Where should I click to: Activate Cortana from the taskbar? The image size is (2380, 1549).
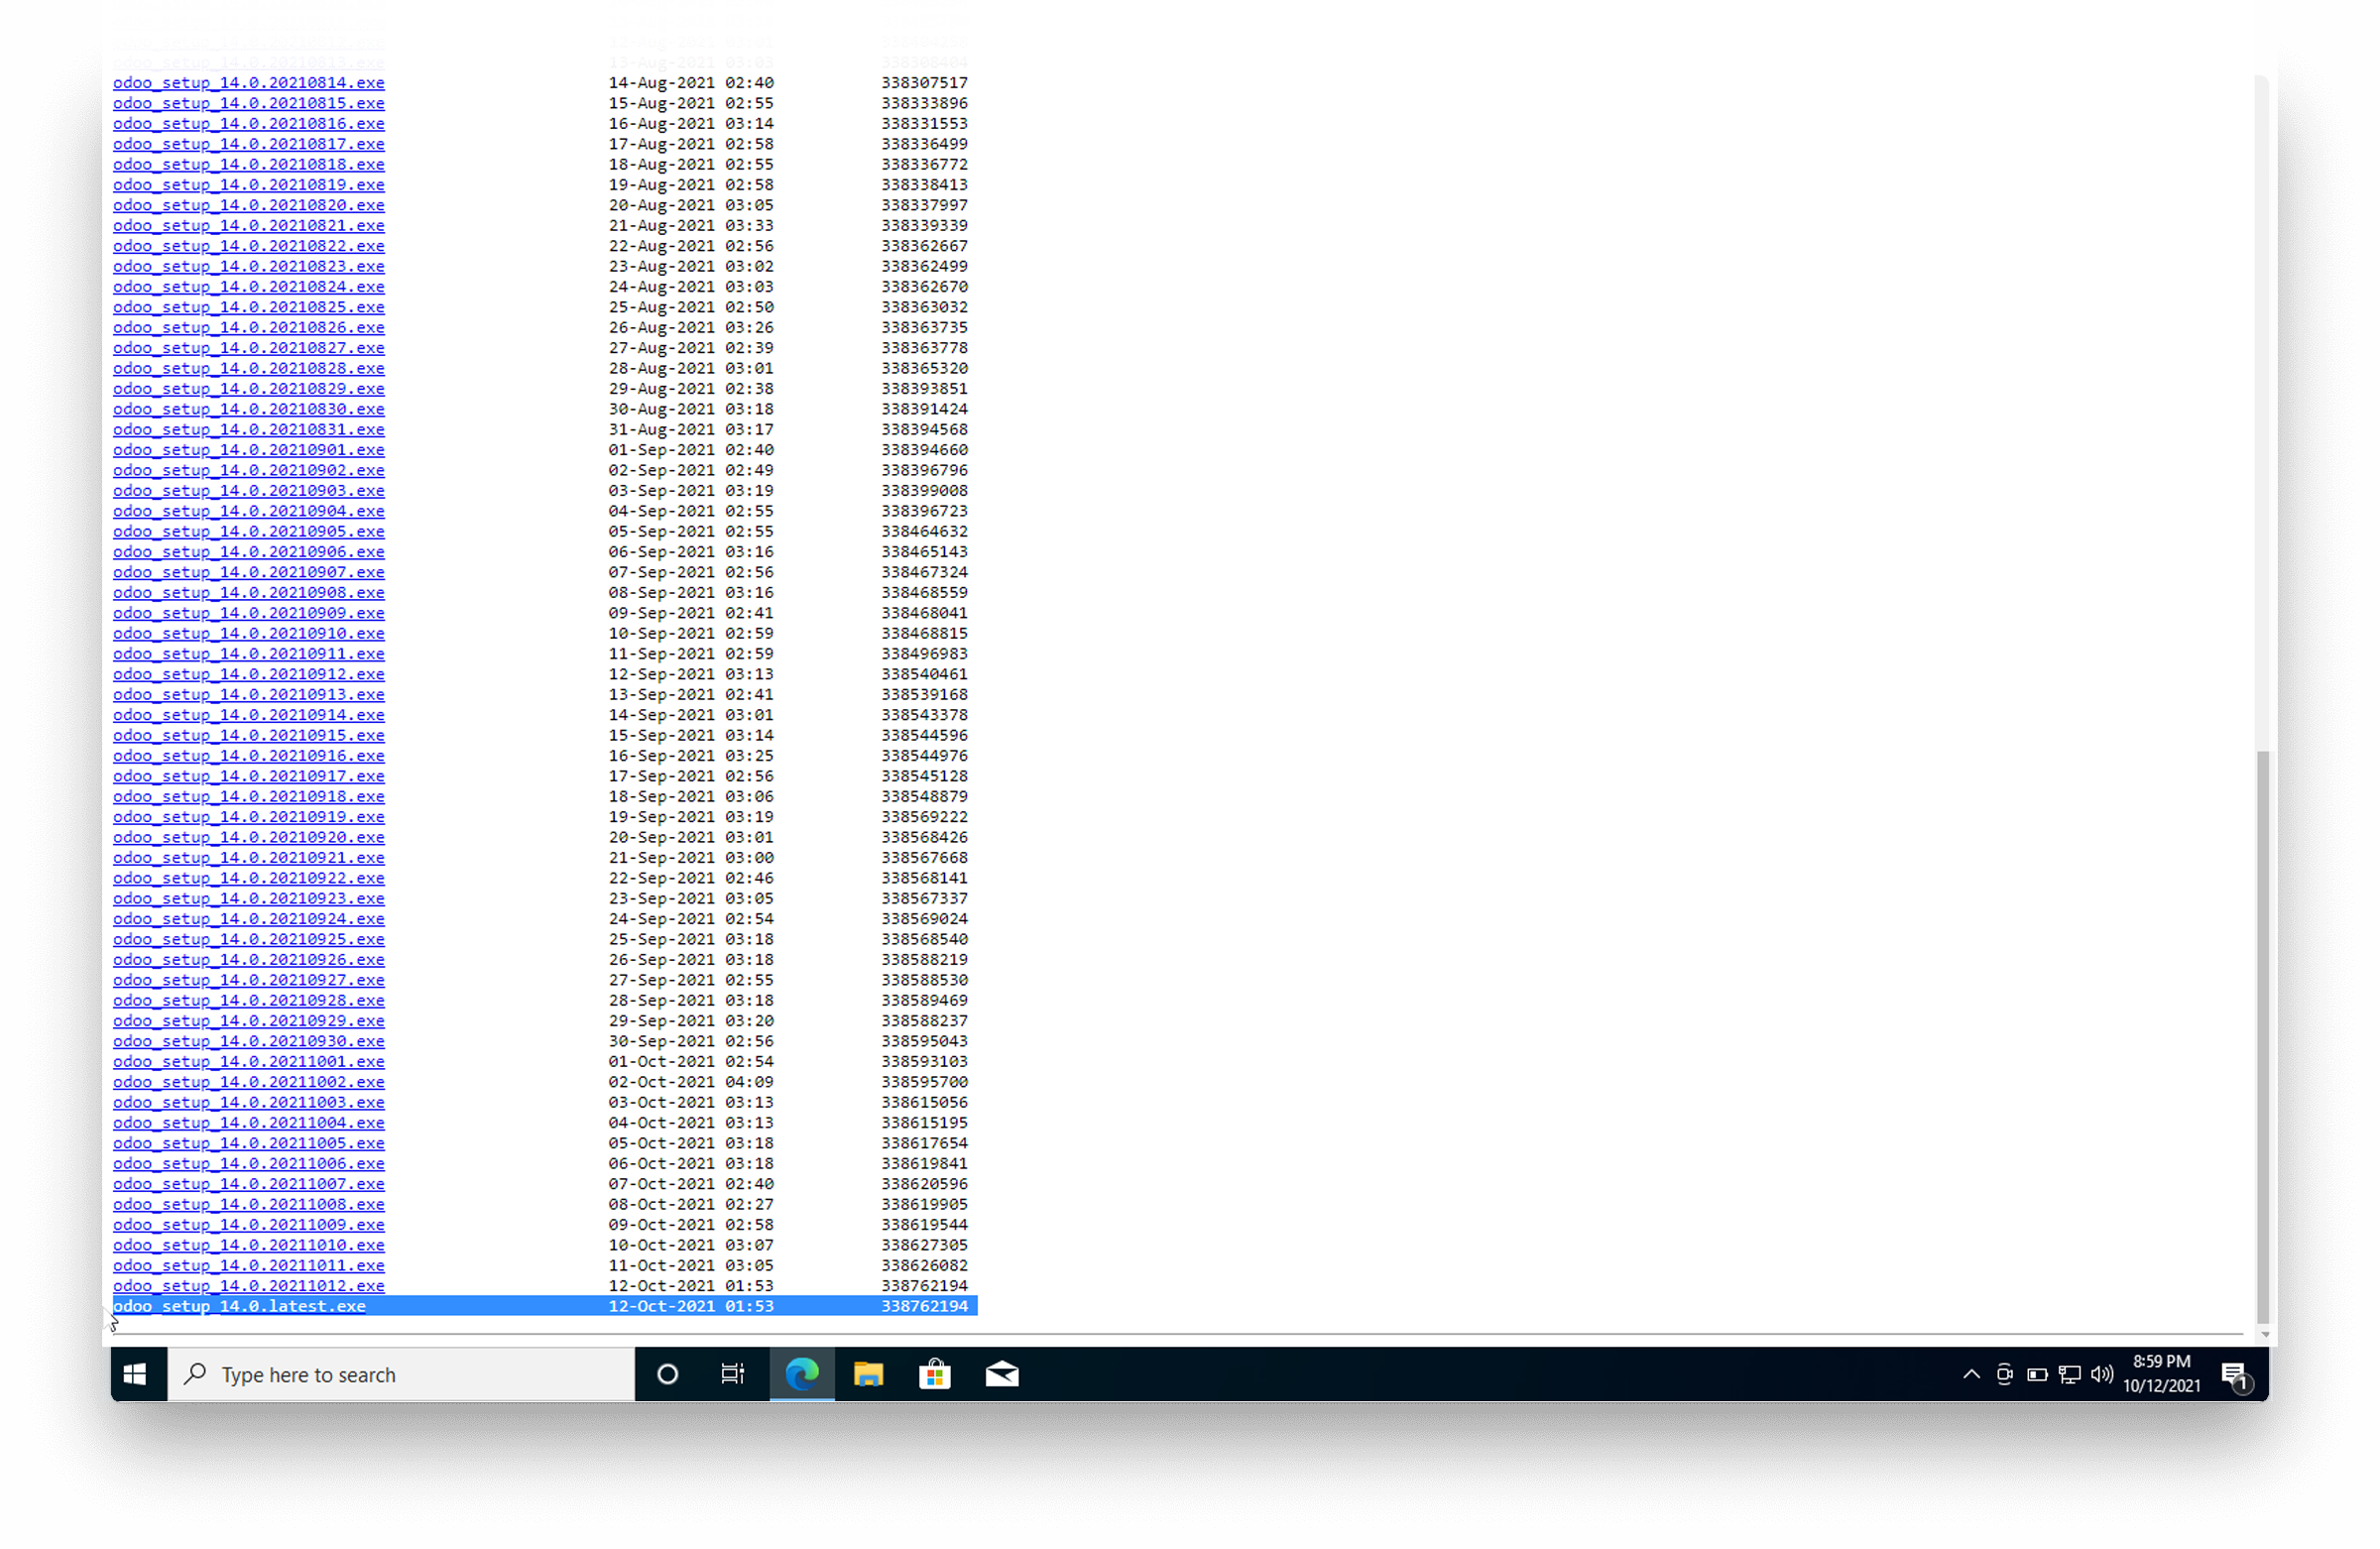pos(666,1374)
